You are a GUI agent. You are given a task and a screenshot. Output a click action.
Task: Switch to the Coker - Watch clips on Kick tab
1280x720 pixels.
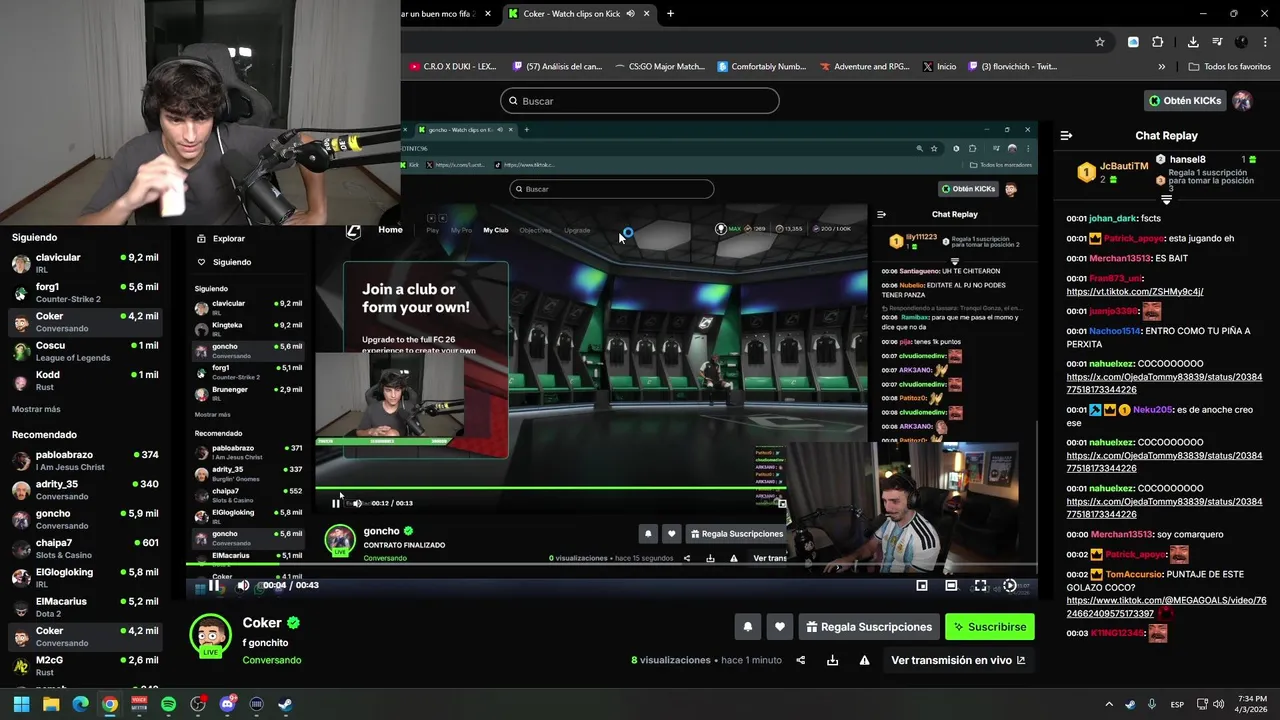[x=570, y=14]
